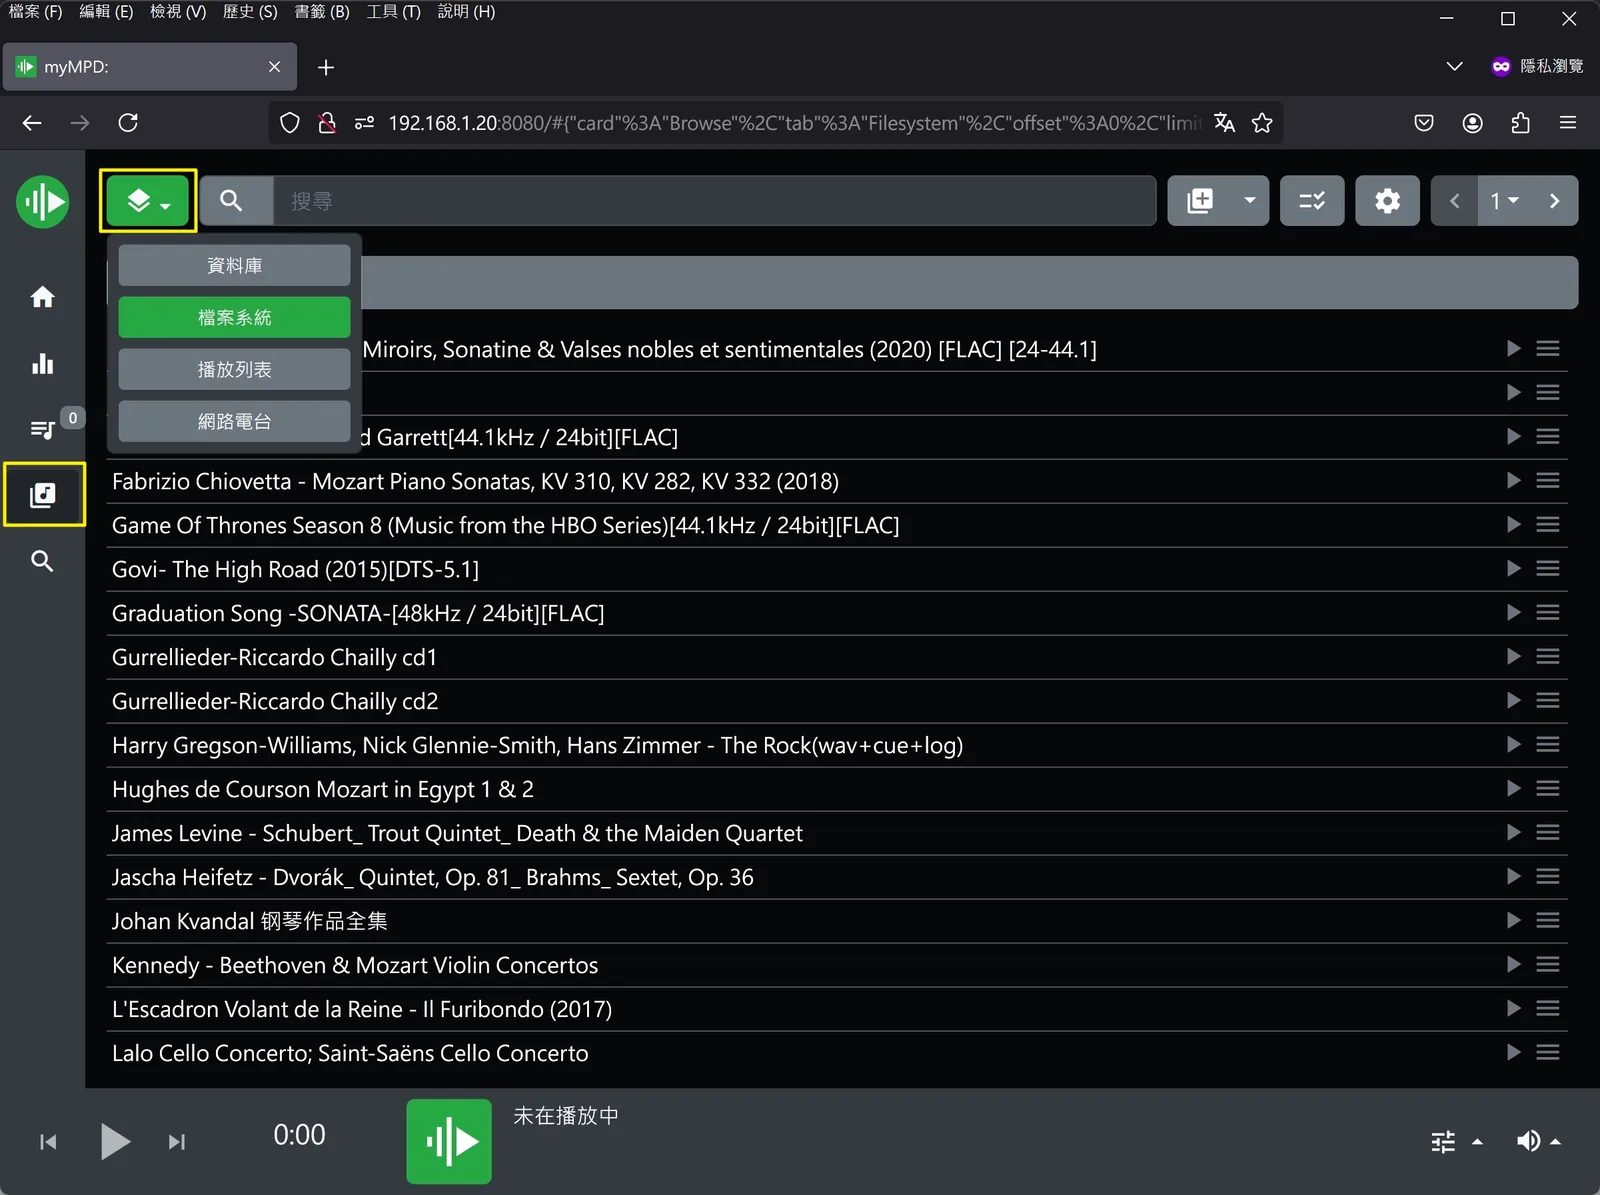Select 檔案系統 in the browse menu

click(234, 317)
